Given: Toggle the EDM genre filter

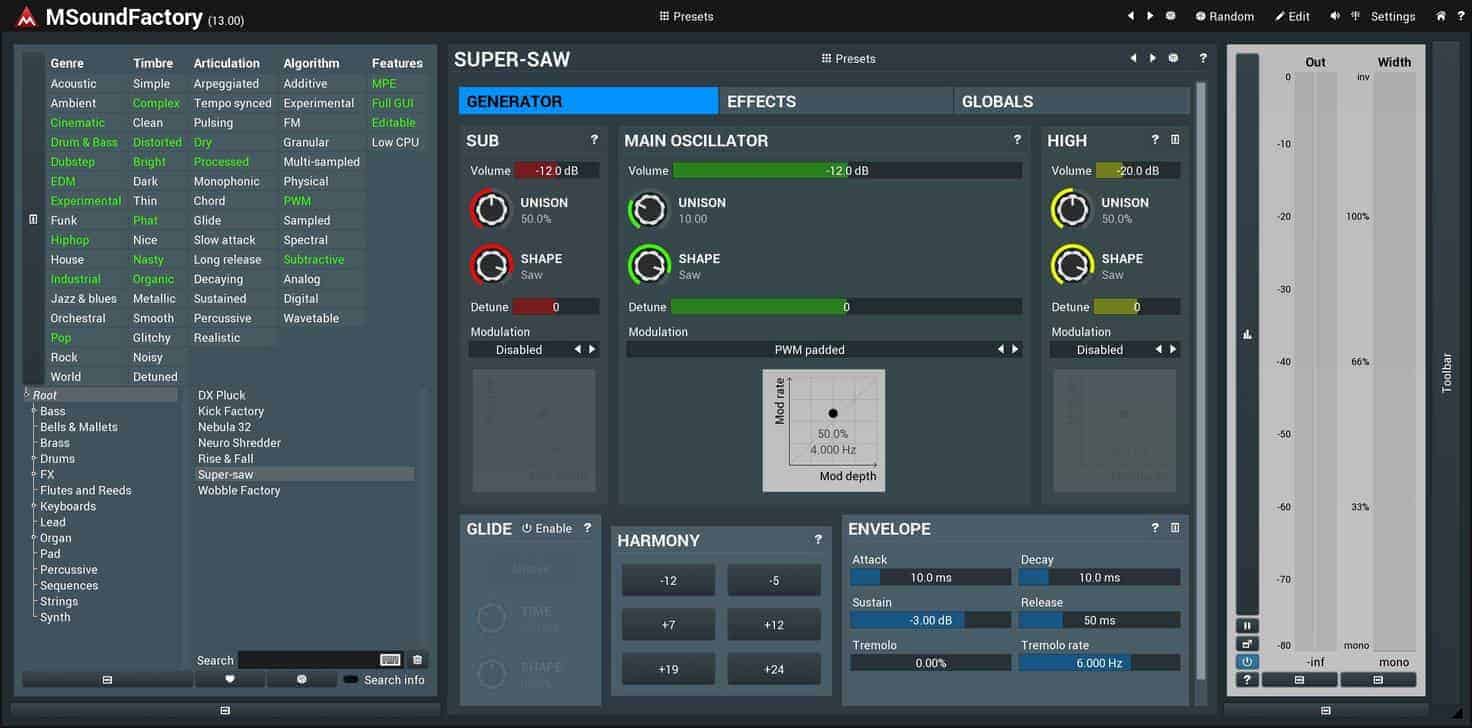Looking at the screenshot, I should click(63, 181).
